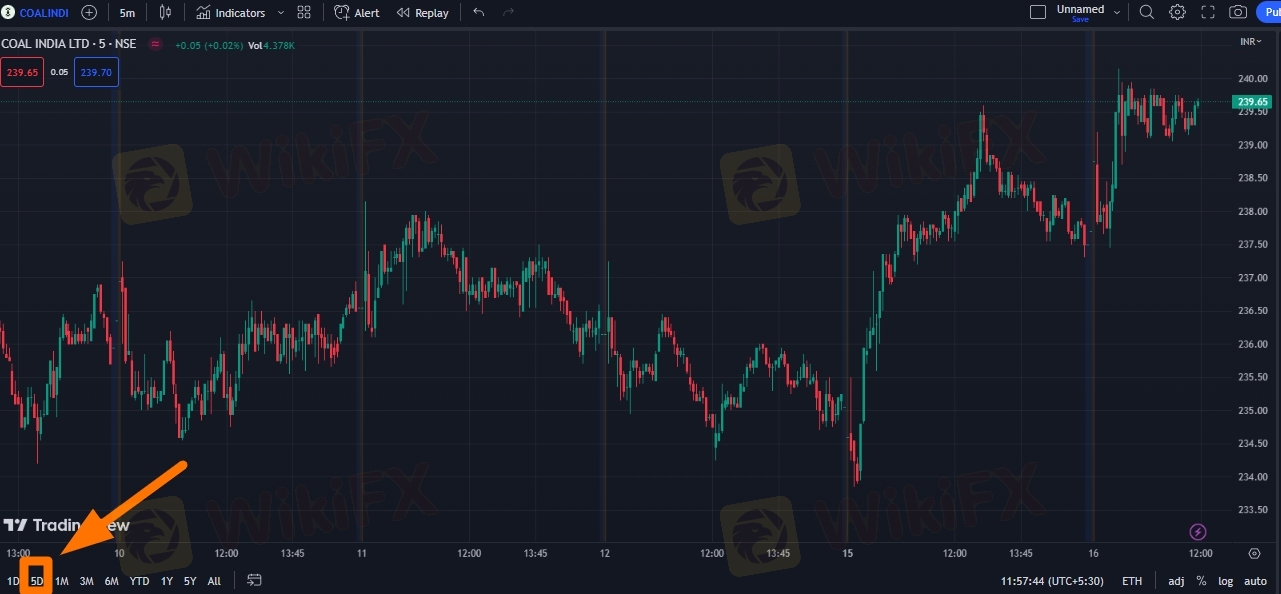
Task: Open chart settings gear
Action: pos(1177,12)
